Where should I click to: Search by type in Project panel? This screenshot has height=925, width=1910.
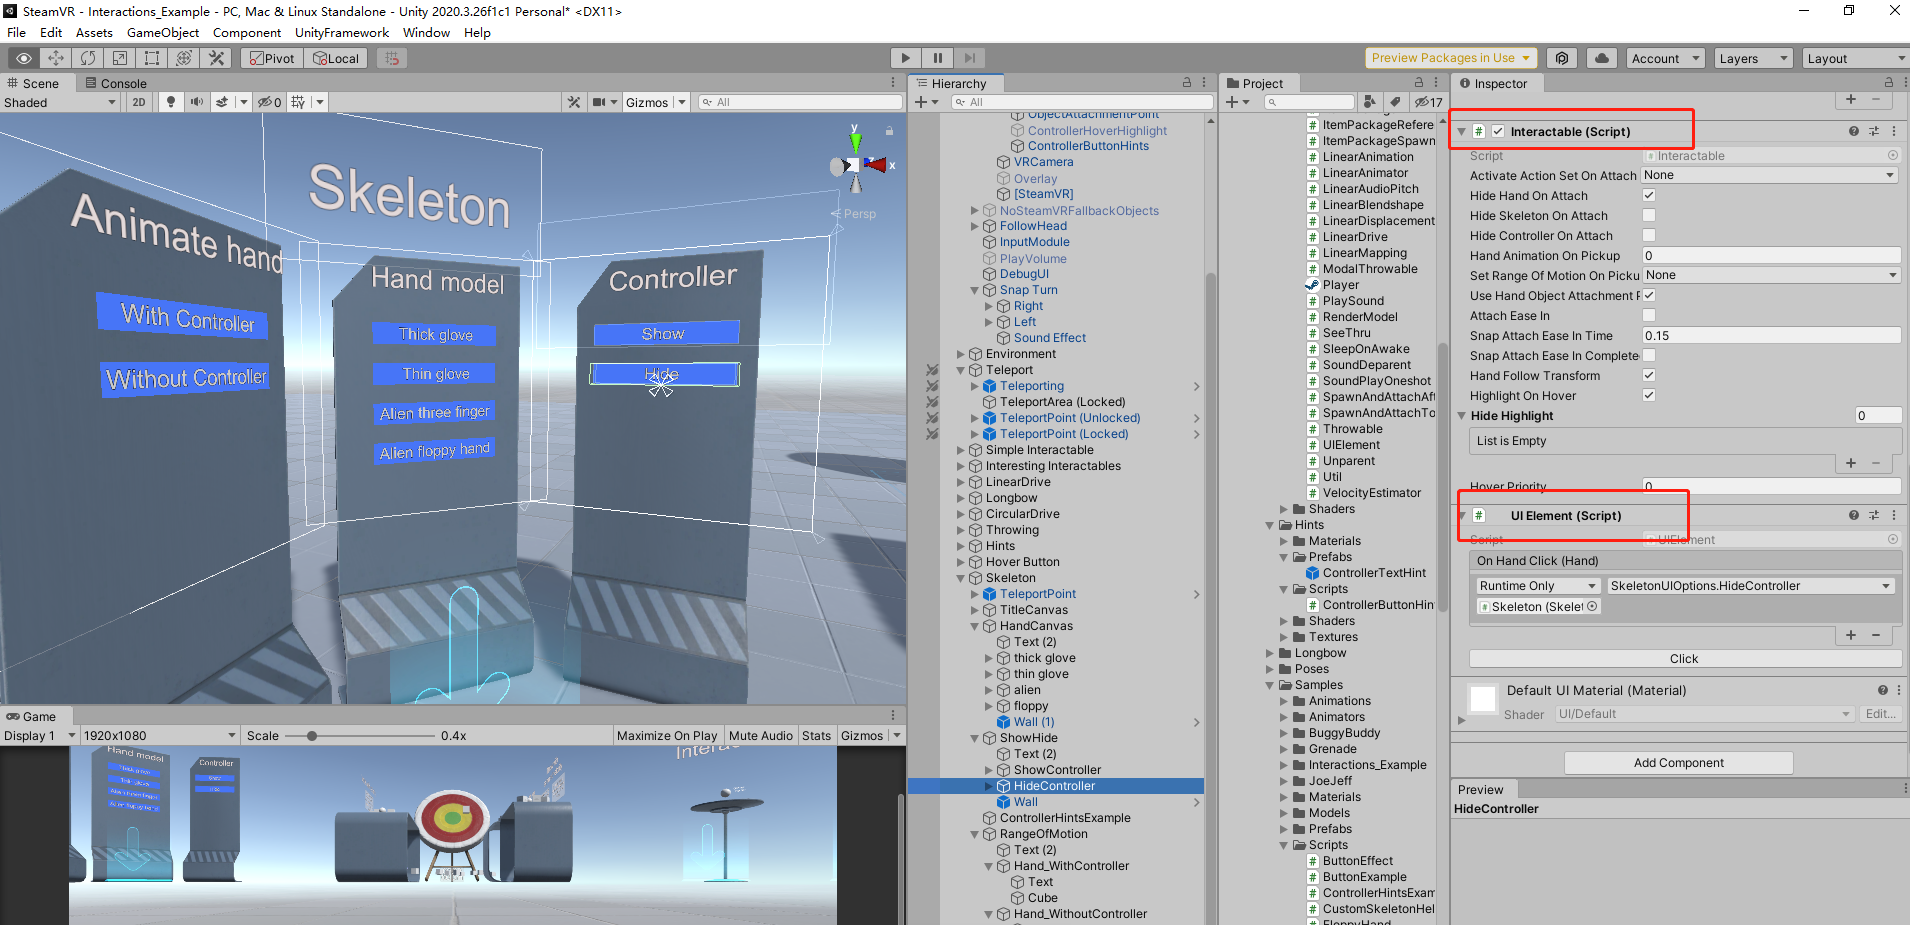[1369, 102]
